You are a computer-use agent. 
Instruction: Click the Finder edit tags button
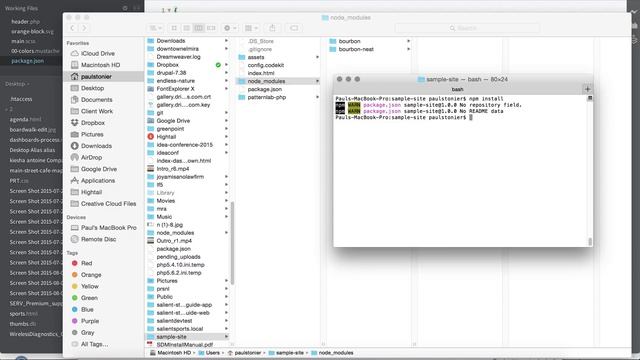click(x=294, y=28)
